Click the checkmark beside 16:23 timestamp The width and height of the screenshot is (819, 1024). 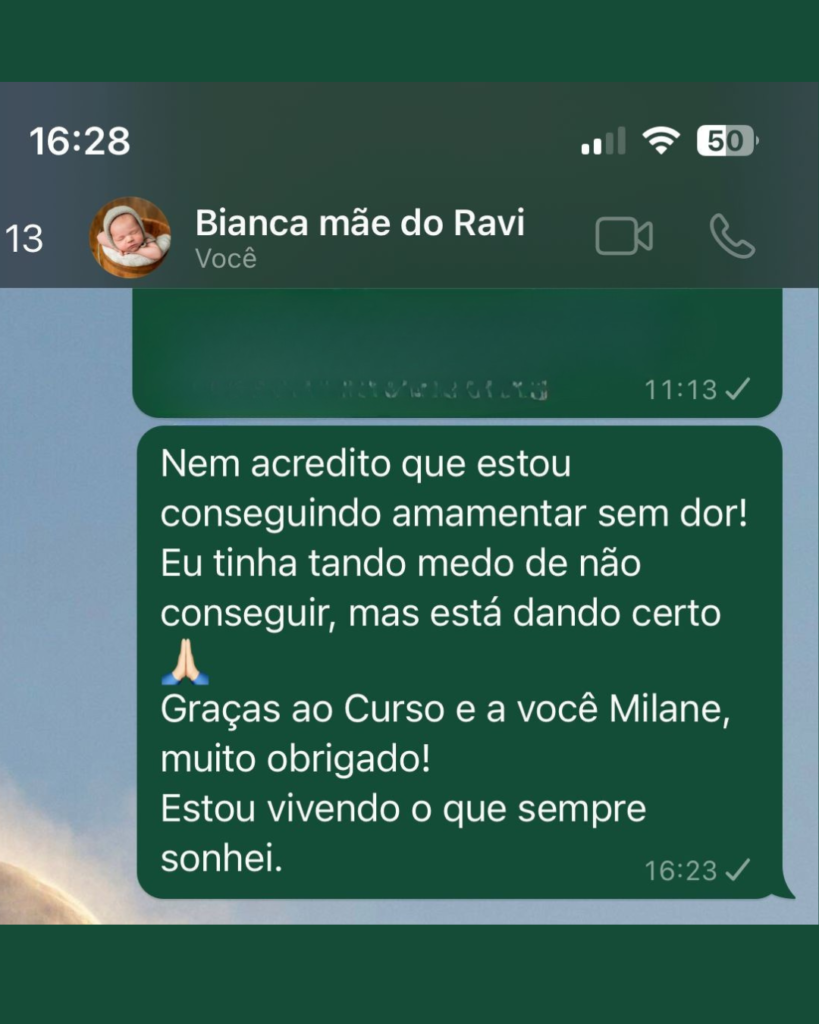coord(737,870)
